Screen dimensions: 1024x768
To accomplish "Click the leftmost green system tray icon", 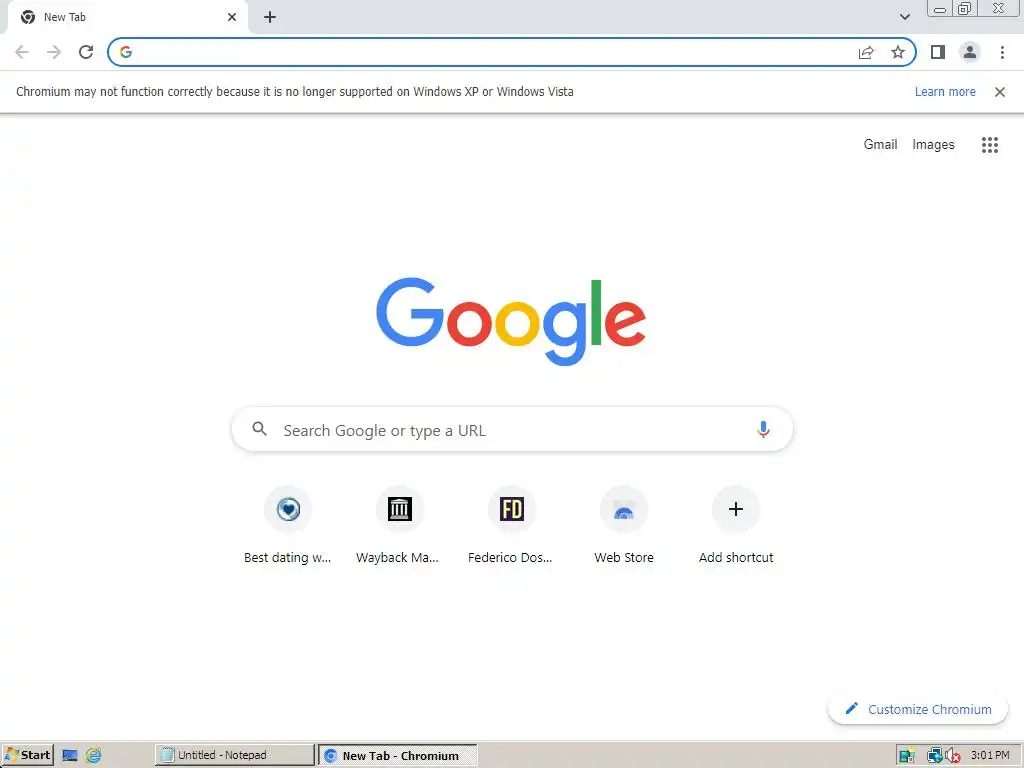I will pyautogui.click(x=906, y=756).
